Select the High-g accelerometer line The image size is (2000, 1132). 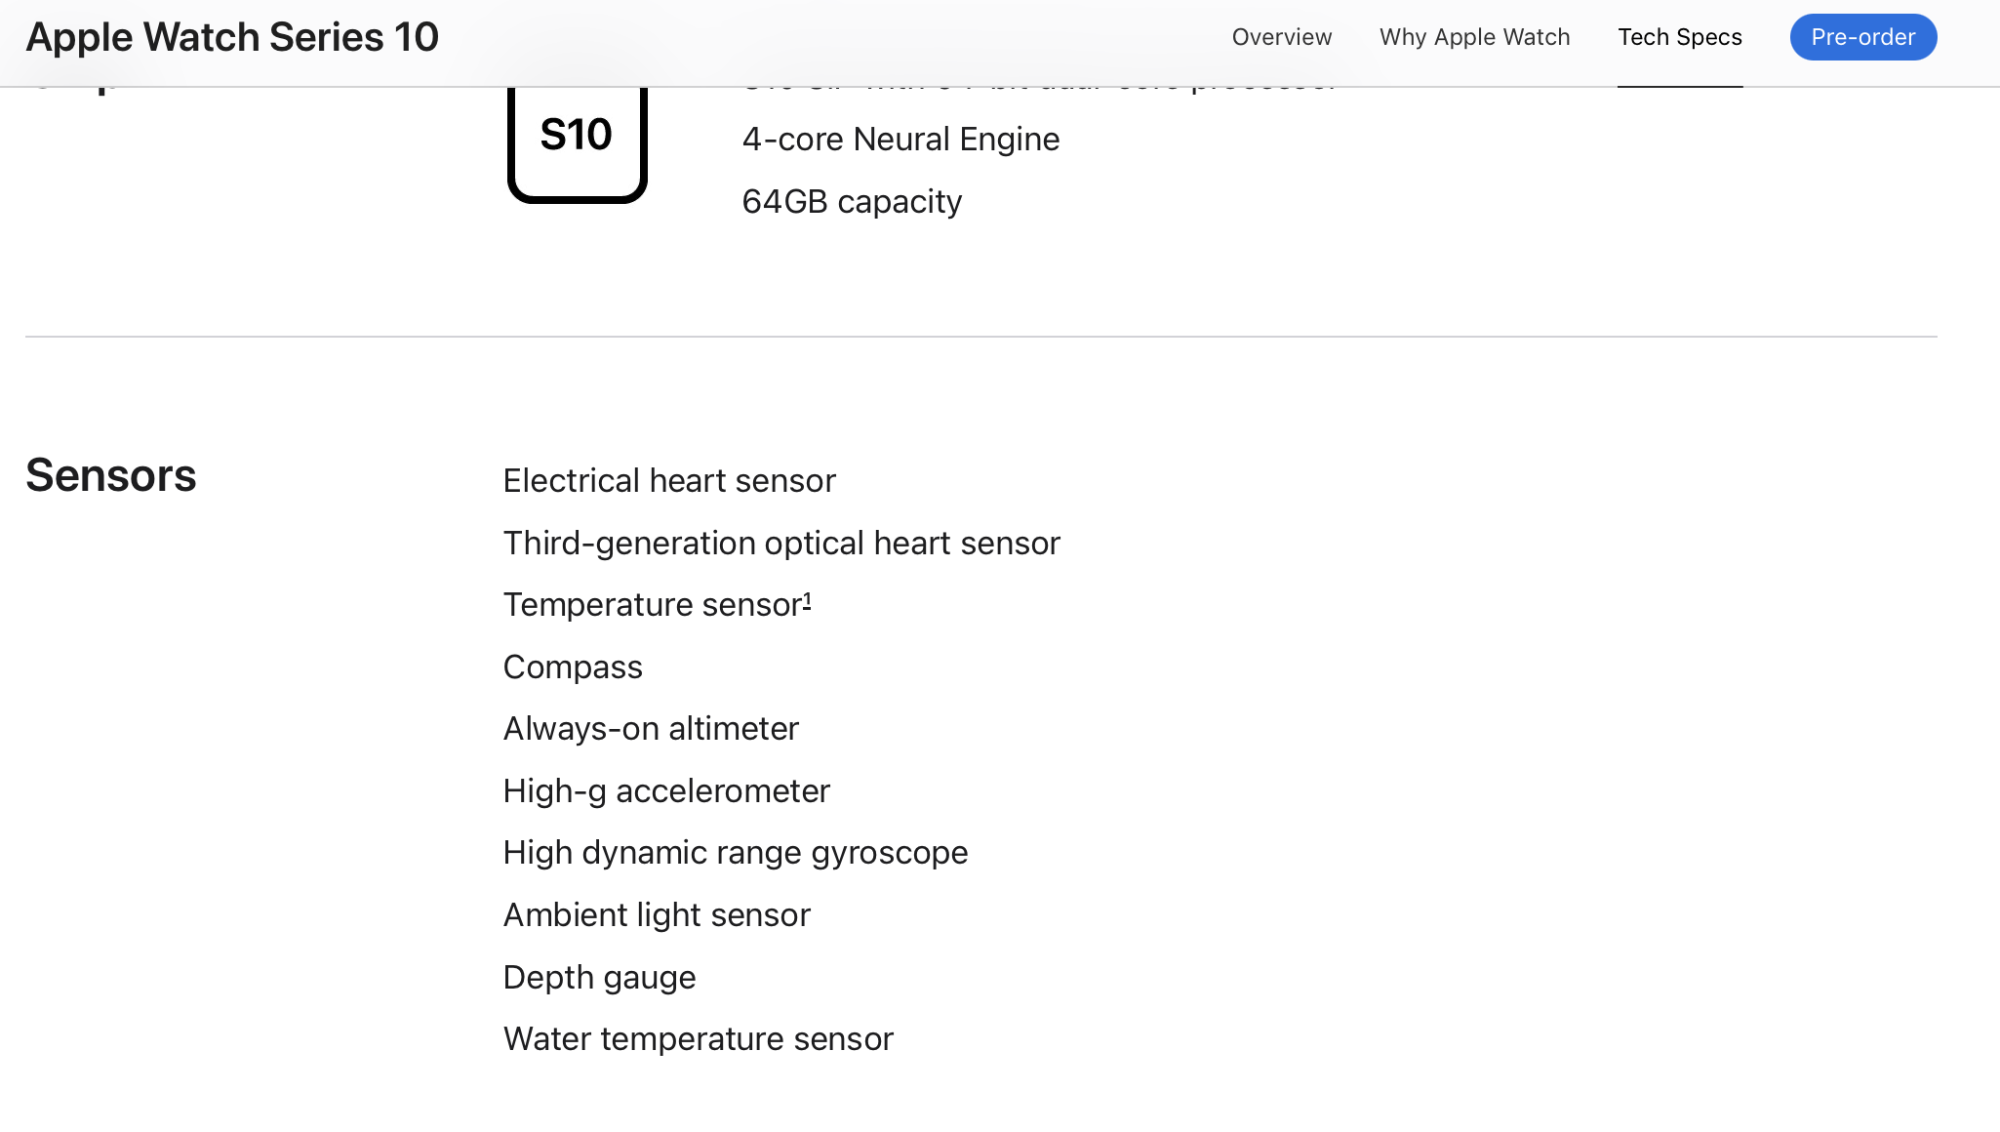tap(666, 791)
